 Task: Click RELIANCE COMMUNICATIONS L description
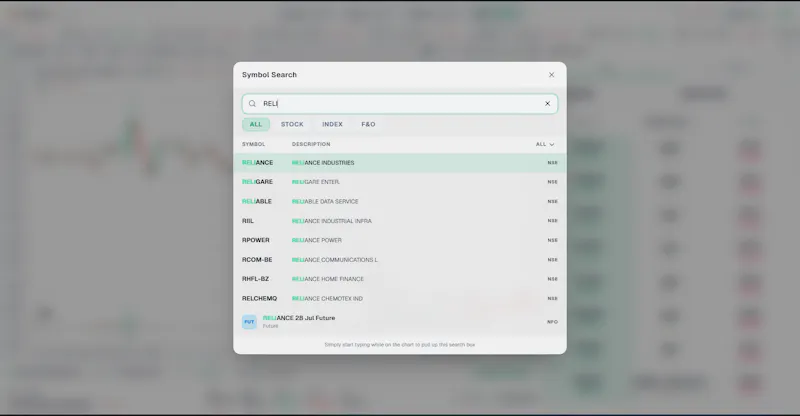tap(335, 260)
